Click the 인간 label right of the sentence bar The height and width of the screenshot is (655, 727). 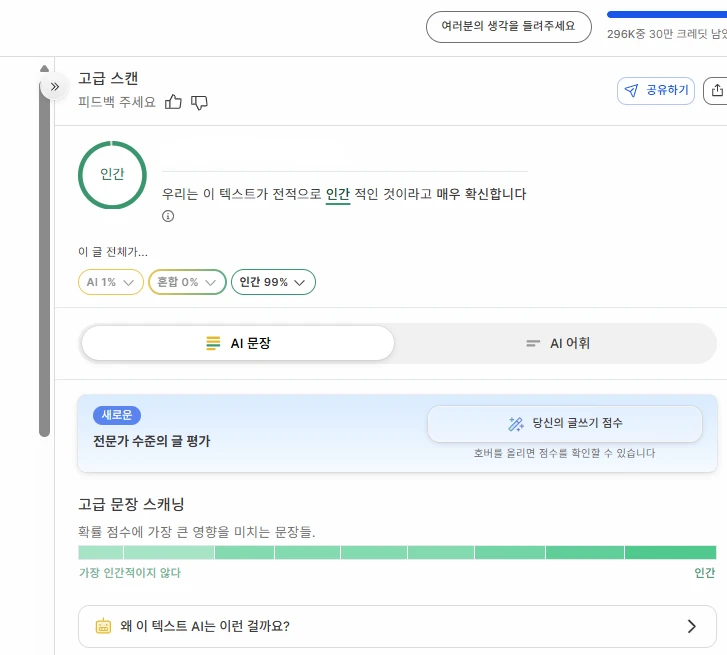click(705, 572)
